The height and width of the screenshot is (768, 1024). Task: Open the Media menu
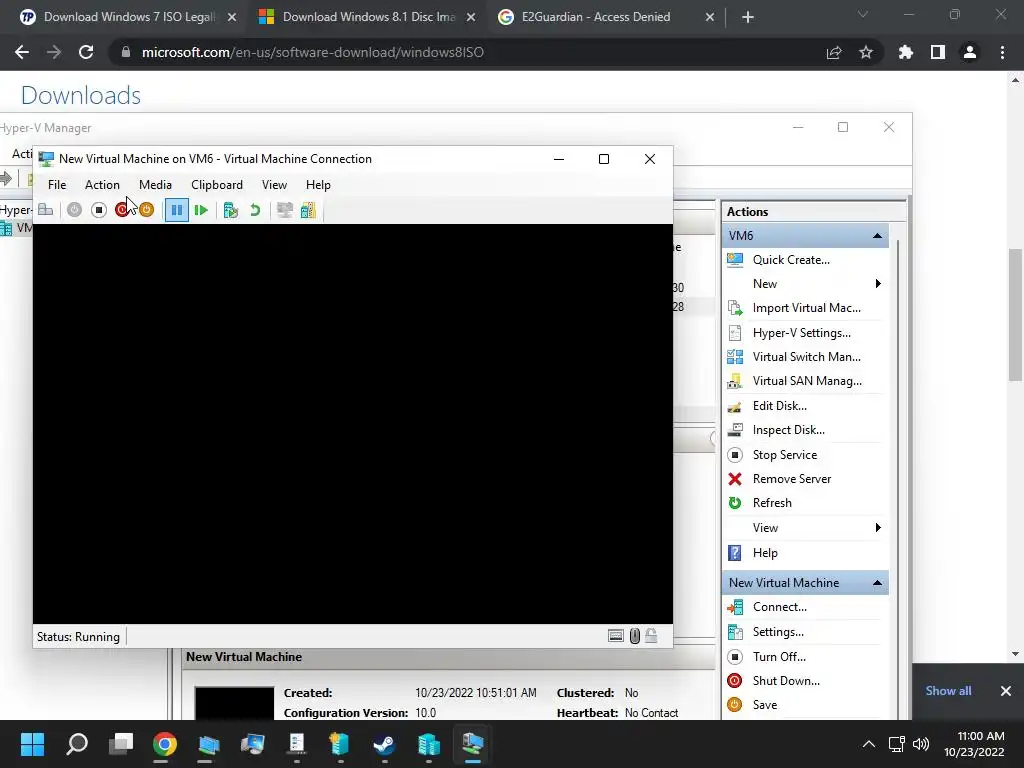click(x=155, y=185)
